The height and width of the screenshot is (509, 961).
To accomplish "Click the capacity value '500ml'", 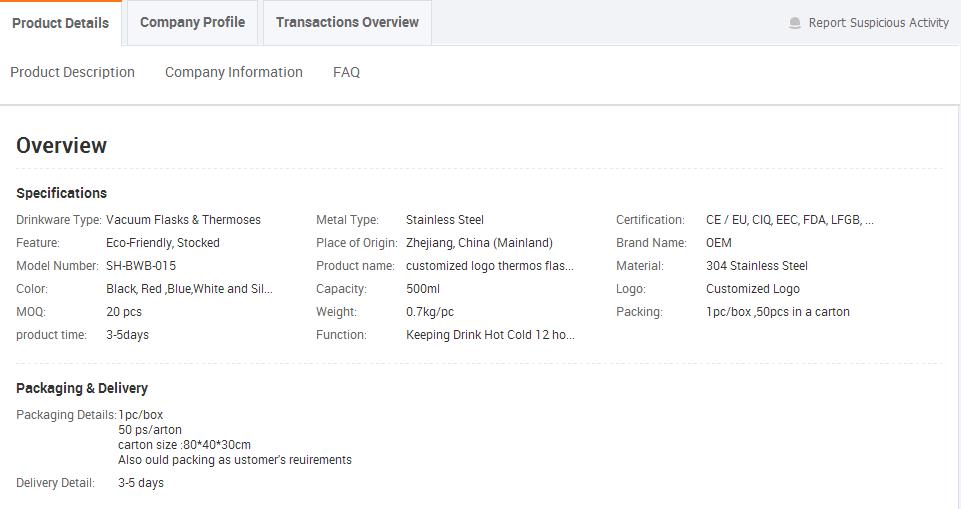I will [x=423, y=288].
